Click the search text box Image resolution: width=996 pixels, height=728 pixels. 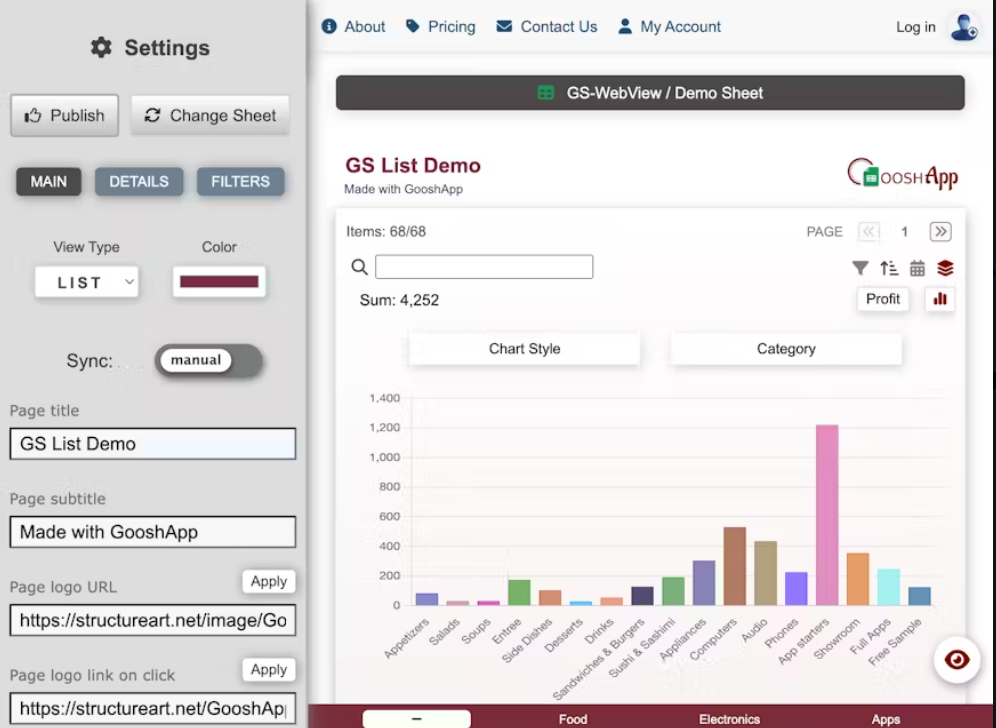pyautogui.click(x=484, y=267)
